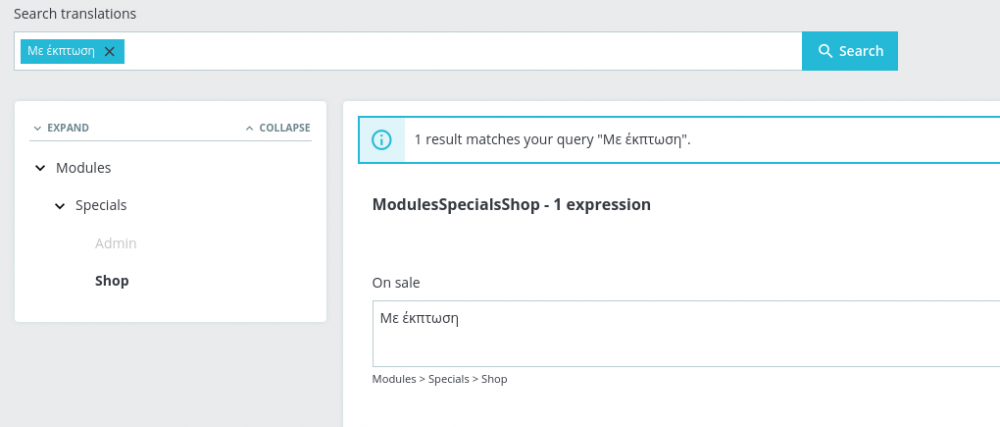Focus the empty search translations field

(460, 51)
